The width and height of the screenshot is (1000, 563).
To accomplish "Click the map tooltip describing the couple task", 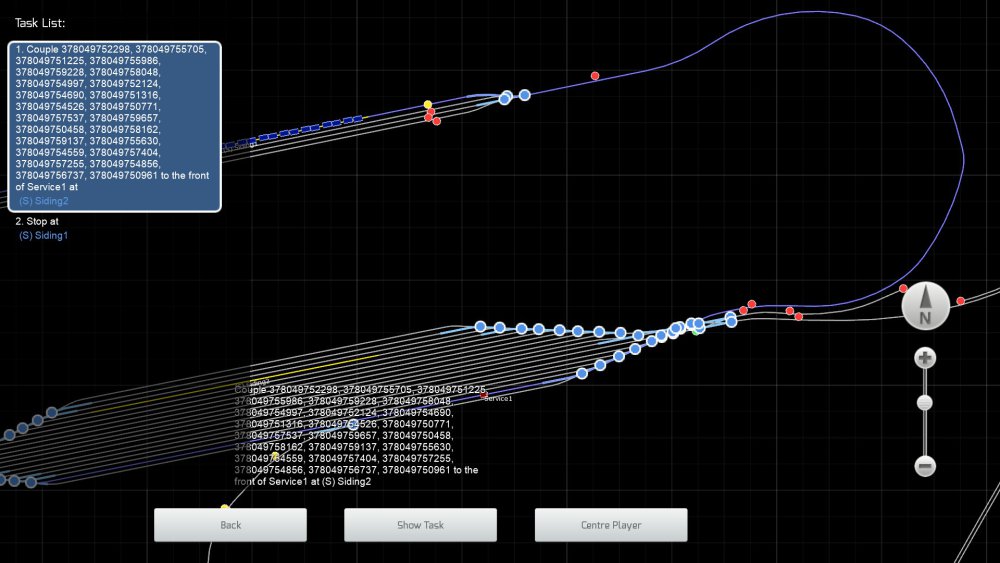I will (357, 435).
